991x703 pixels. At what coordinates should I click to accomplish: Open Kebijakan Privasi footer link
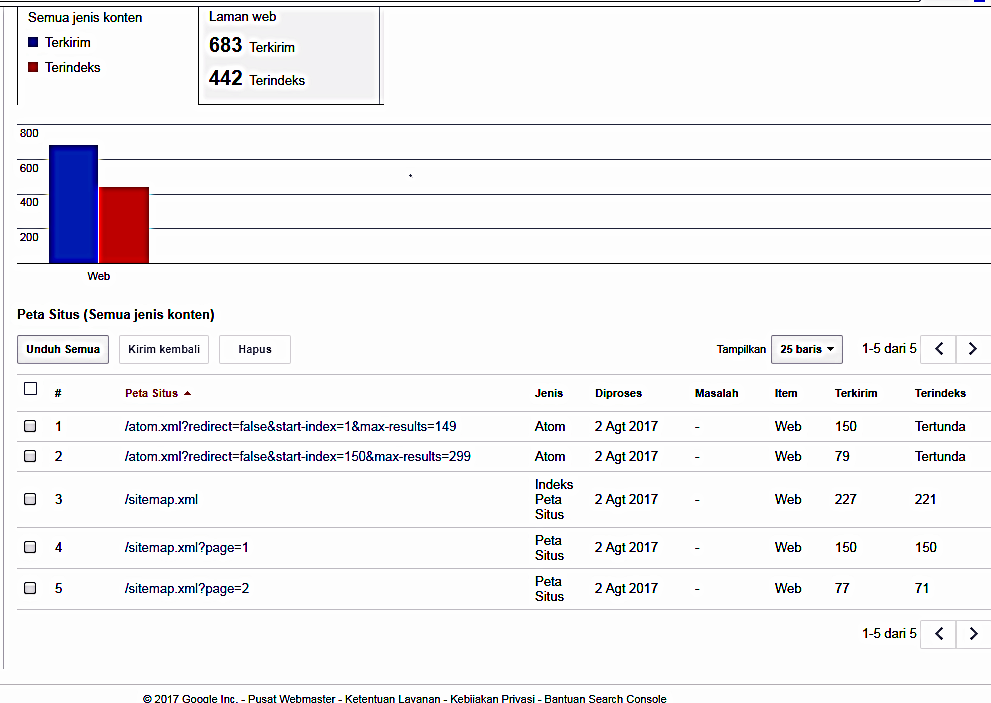click(492, 698)
